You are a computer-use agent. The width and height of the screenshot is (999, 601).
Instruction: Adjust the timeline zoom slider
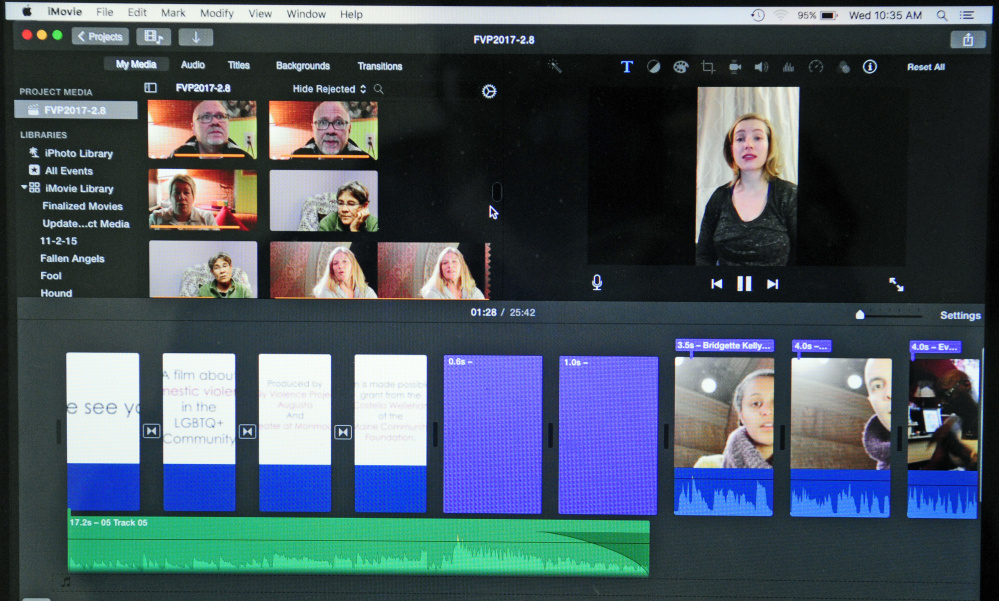pos(860,315)
